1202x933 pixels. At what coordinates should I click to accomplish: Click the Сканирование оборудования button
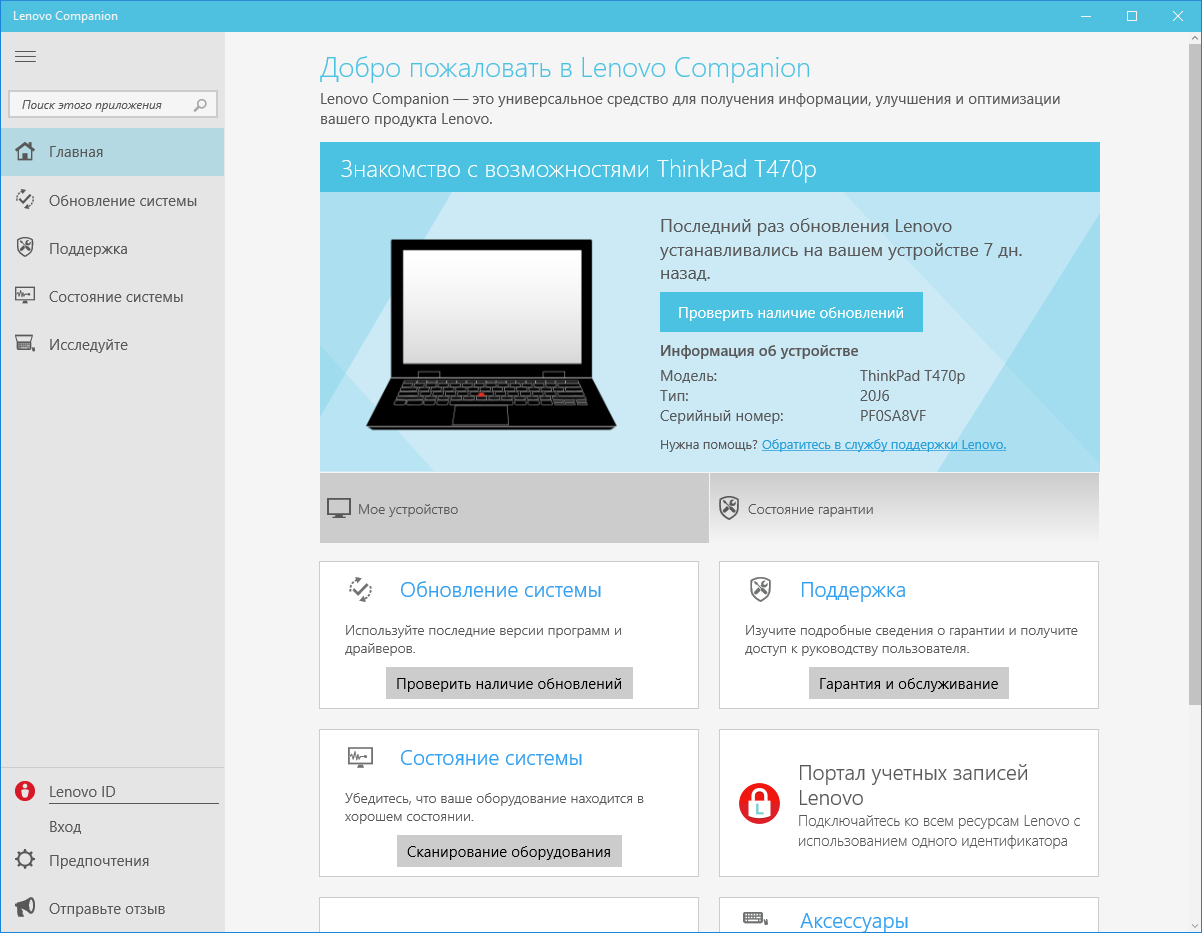tap(510, 851)
